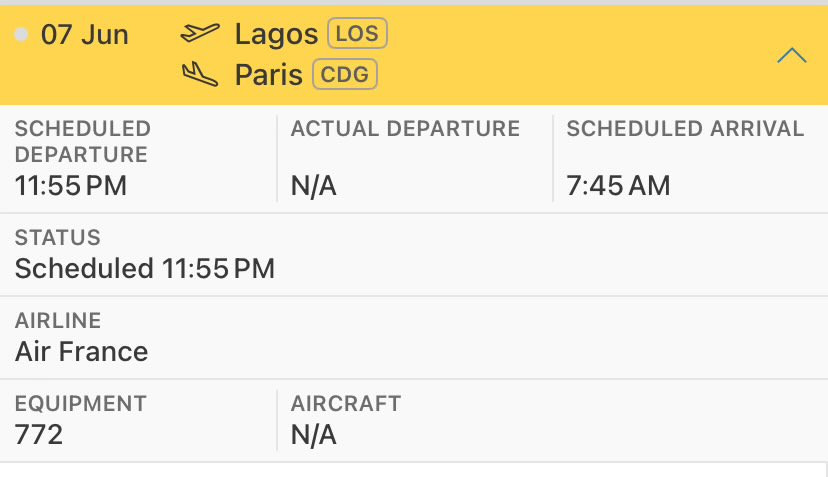This screenshot has height=477, width=828.
Task: Click the equipment code 772
Action: pos(39,434)
